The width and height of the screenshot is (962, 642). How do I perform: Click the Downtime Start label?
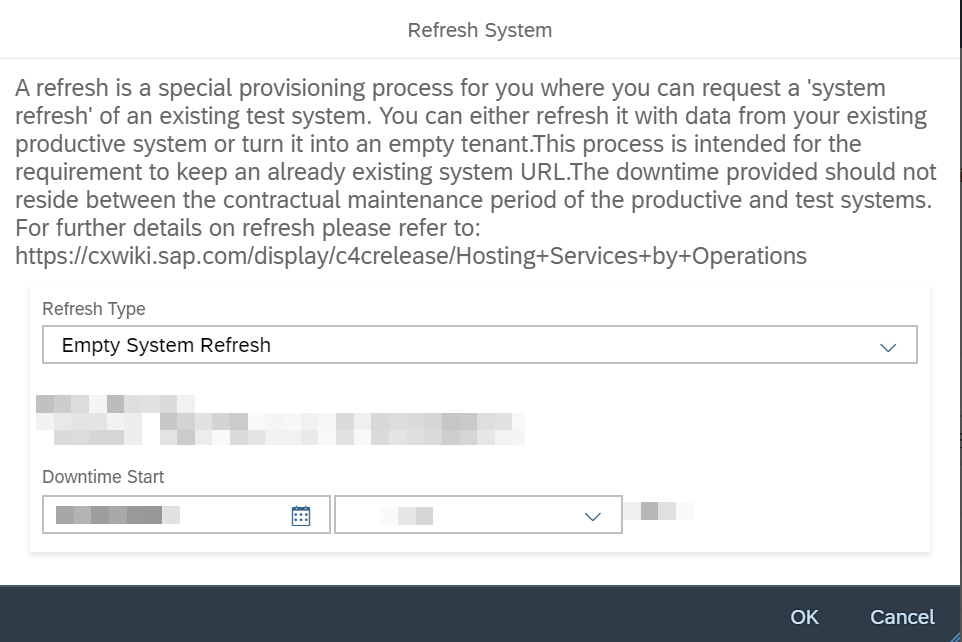[103, 477]
